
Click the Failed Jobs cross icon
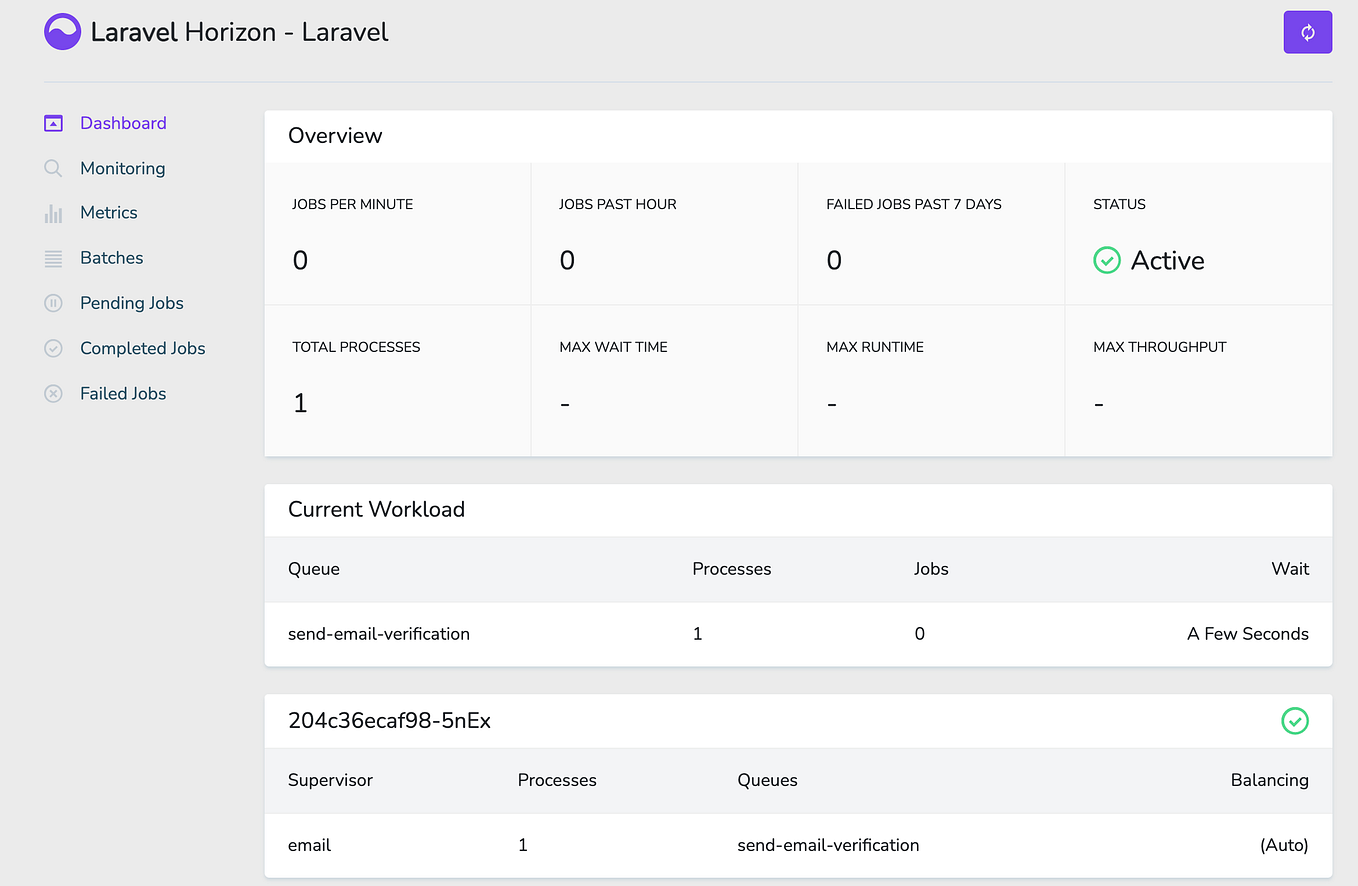tap(53, 394)
